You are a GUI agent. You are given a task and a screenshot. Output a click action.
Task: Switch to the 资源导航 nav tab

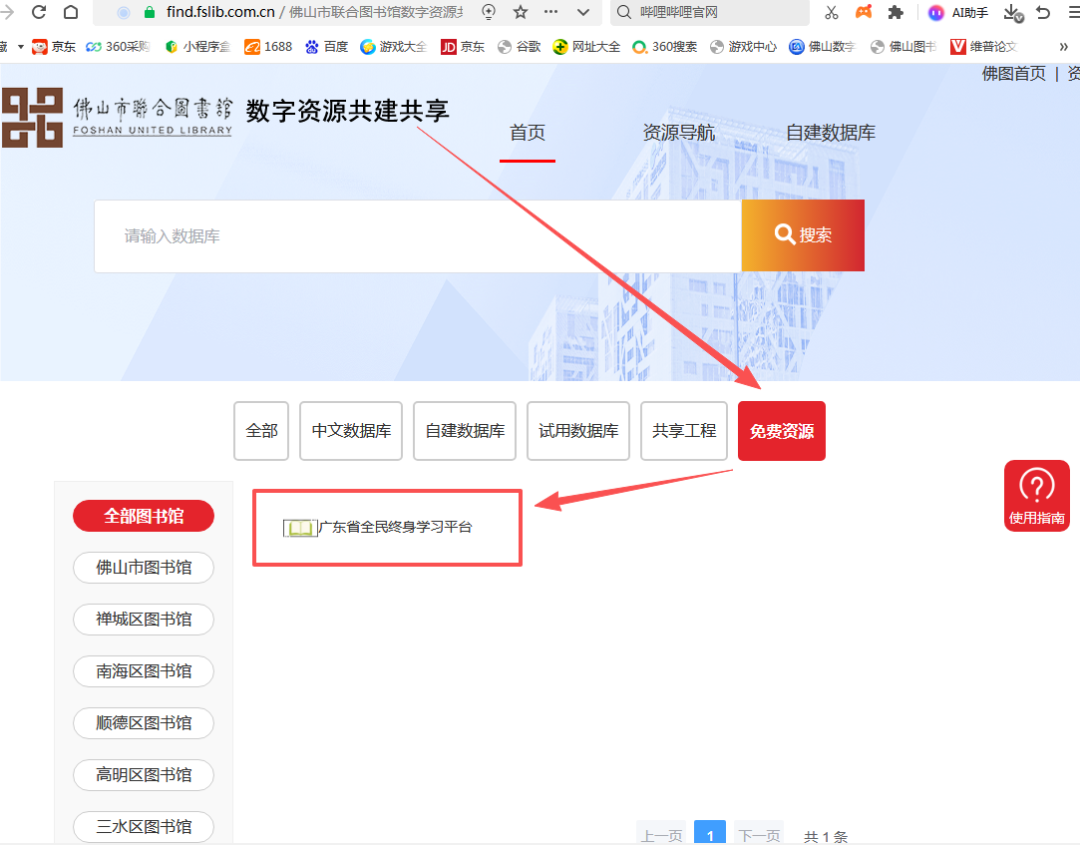click(x=678, y=132)
